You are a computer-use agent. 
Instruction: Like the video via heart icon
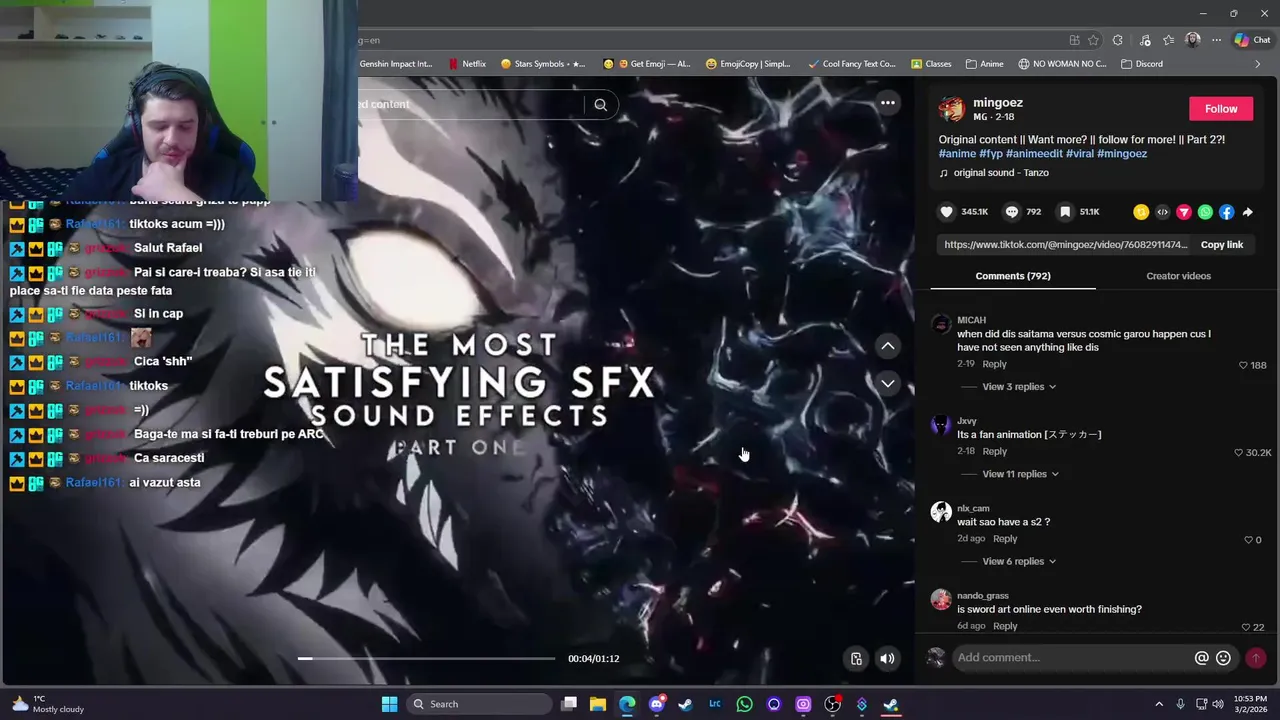point(946,212)
